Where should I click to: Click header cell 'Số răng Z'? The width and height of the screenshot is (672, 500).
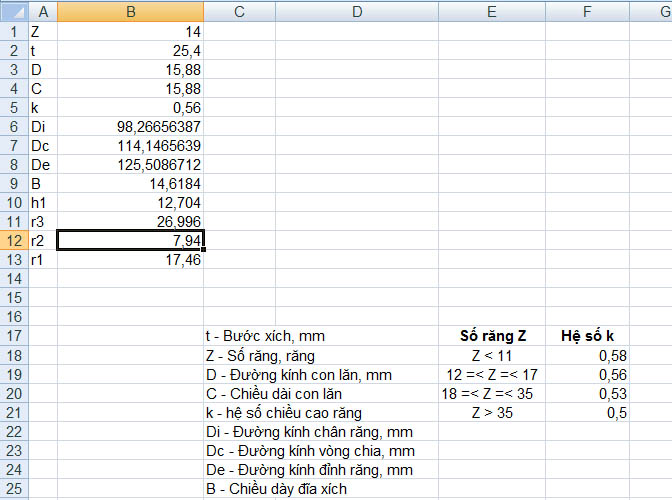pos(492,336)
